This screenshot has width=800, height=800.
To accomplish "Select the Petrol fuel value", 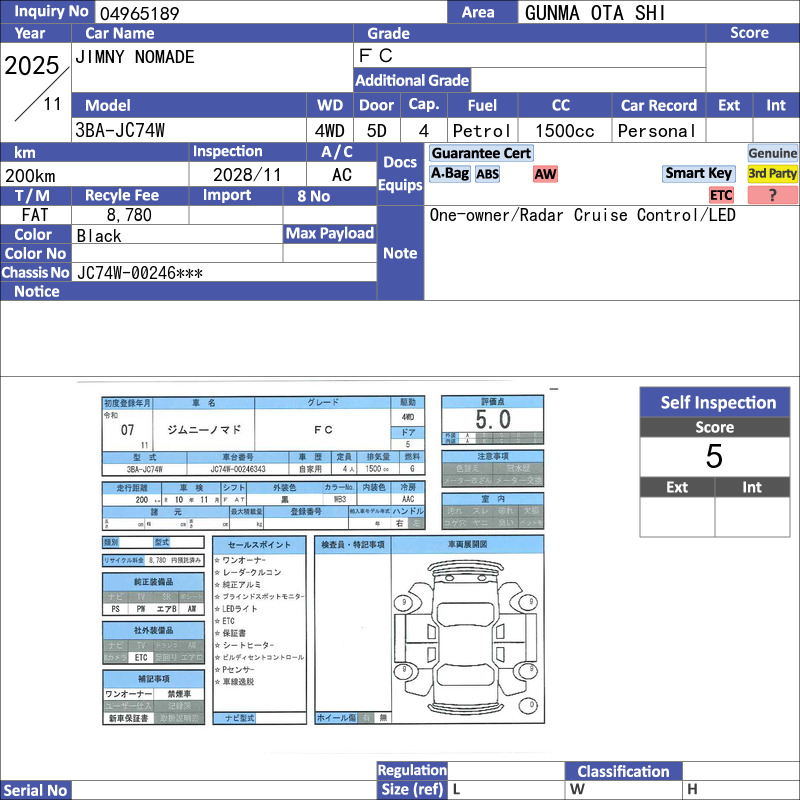I will coord(482,131).
